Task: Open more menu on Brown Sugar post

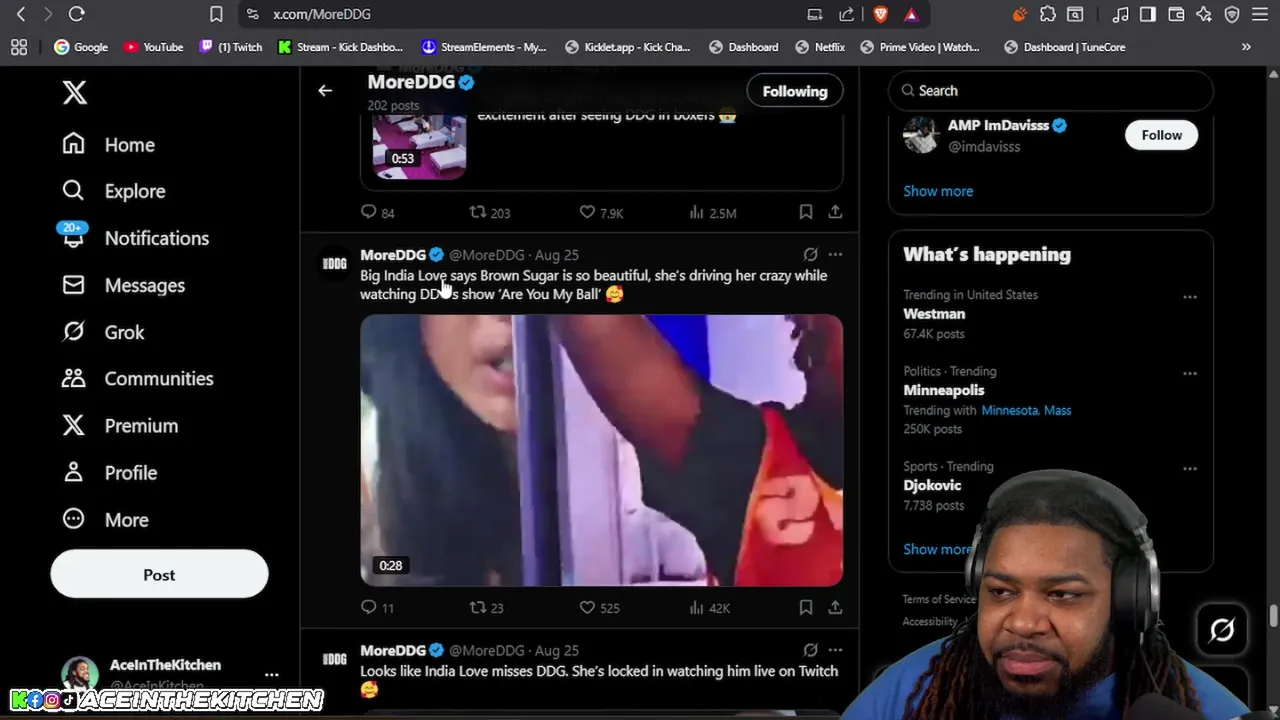Action: pos(835,255)
